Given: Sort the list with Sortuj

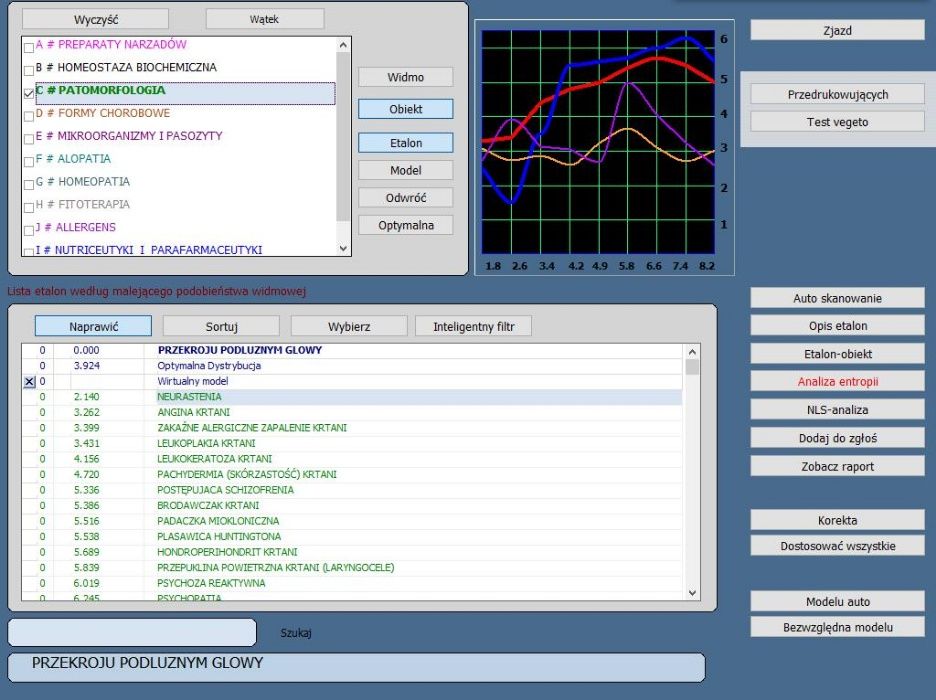Looking at the screenshot, I should point(221,326).
